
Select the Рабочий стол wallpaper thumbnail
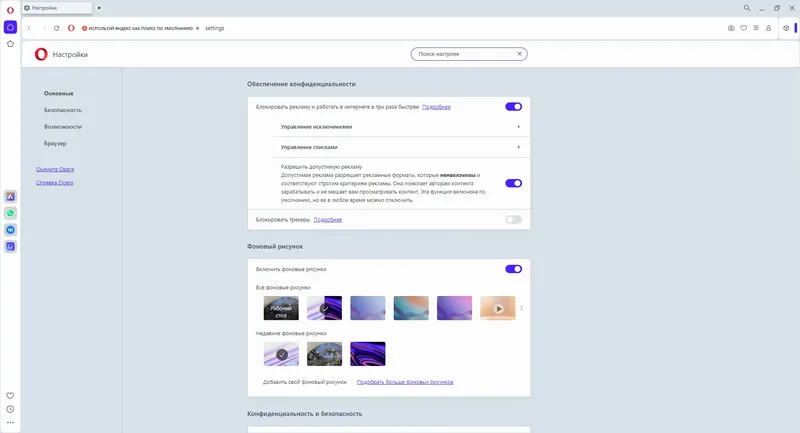click(281, 308)
